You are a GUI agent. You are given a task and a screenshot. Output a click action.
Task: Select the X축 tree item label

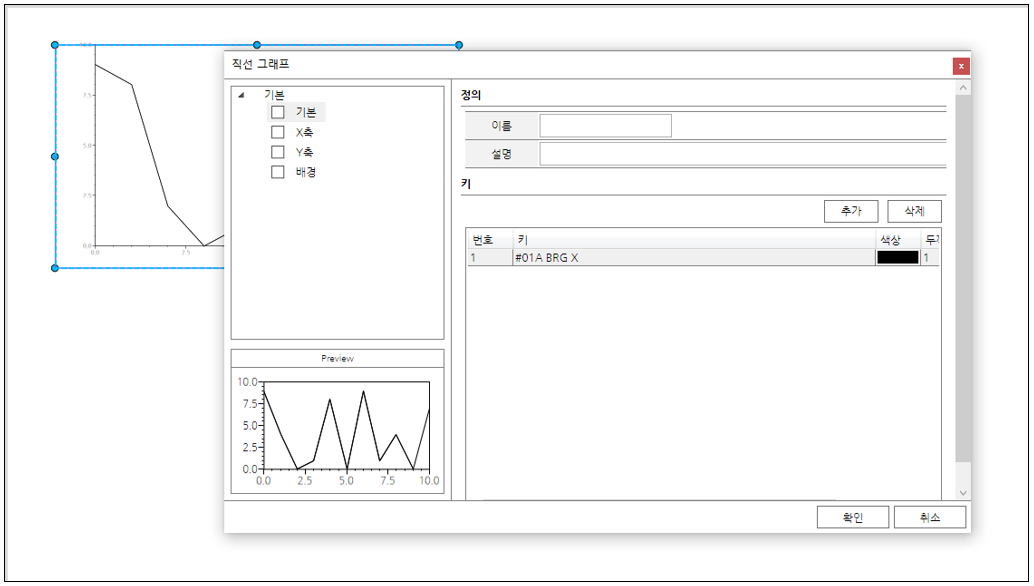(304, 132)
